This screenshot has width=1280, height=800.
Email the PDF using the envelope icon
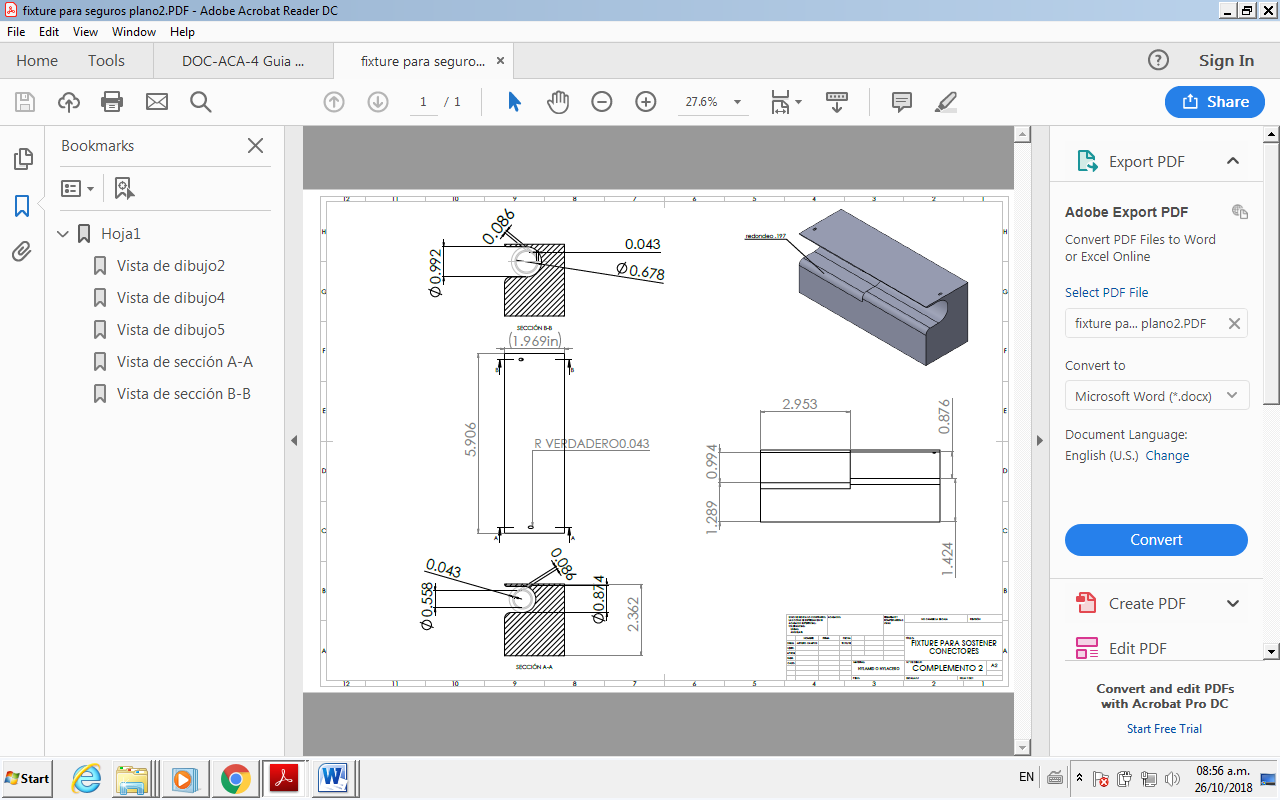[x=155, y=101]
